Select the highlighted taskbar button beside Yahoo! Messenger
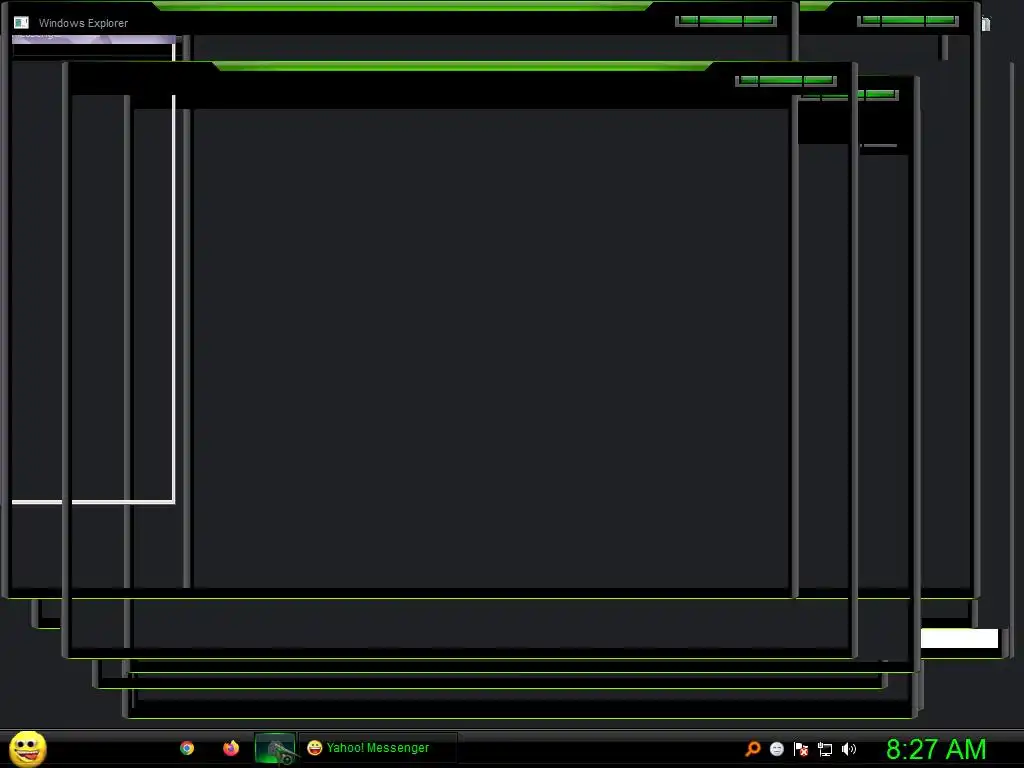The width and height of the screenshot is (1024, 768). 276,748
